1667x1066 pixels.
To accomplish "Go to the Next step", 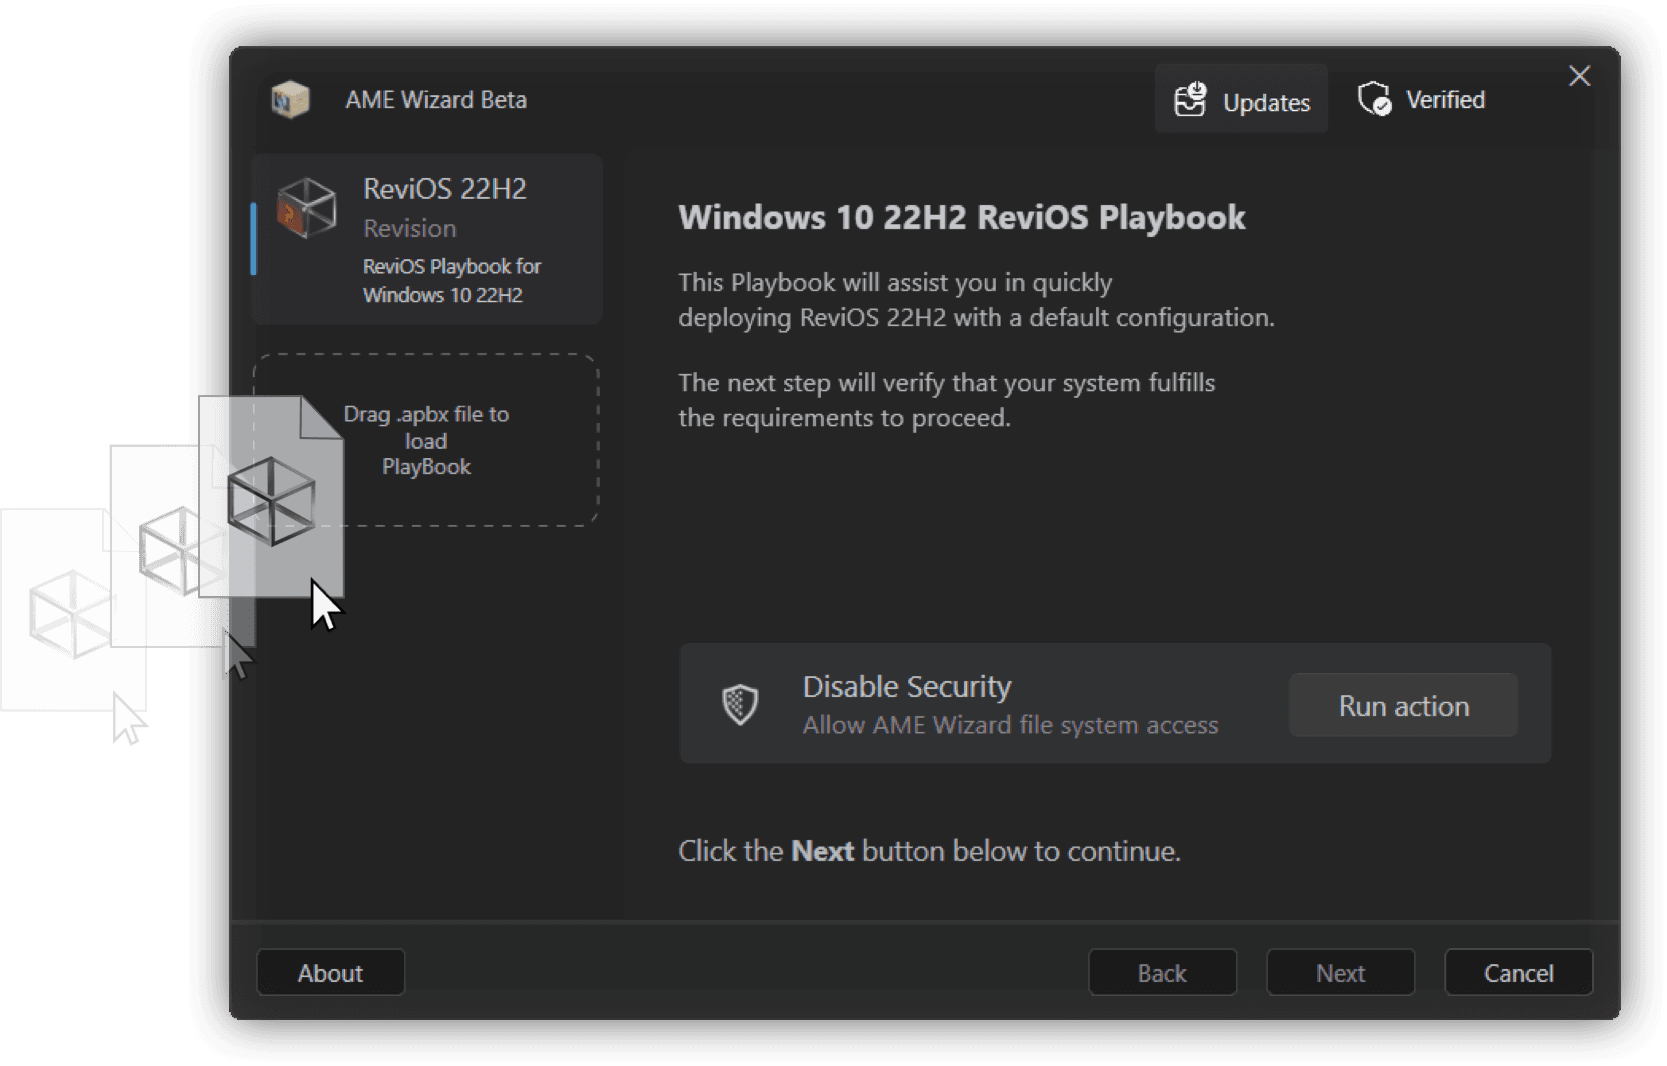I will pyautogui.click(x=1340, y=973).
